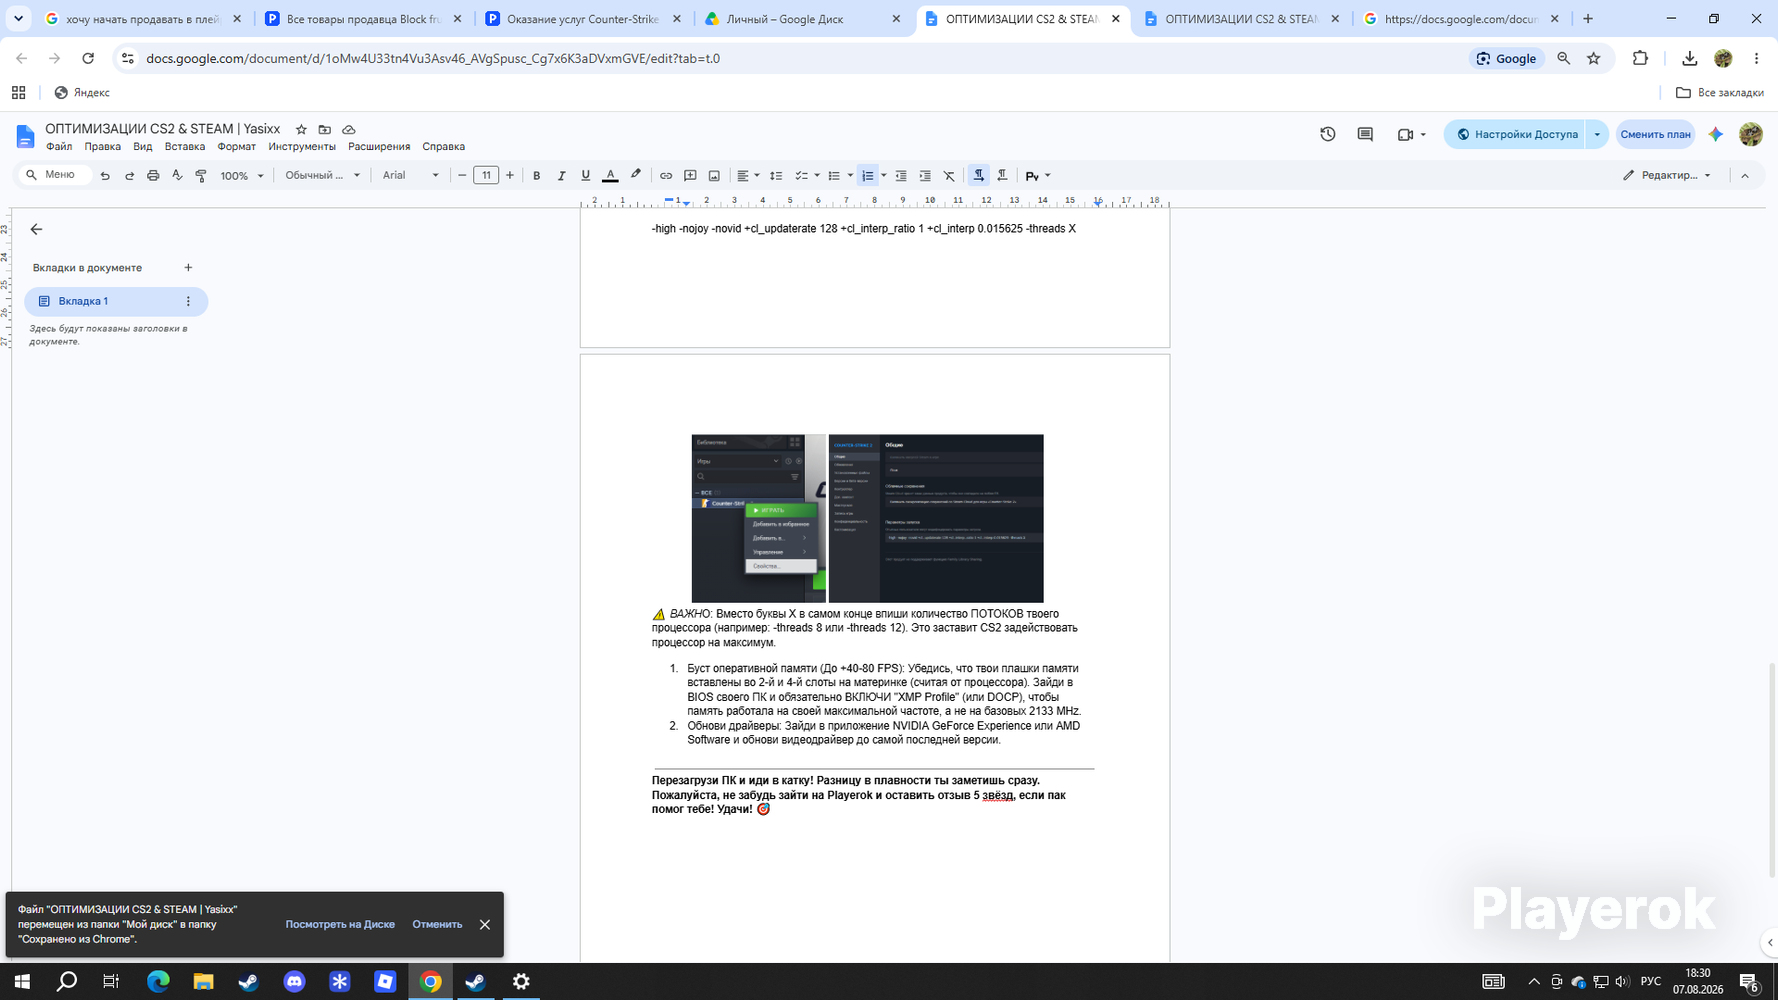Click the Настройки Доступа share button
This screenshot has height=1000, width=1778.
coord(1515,134)
